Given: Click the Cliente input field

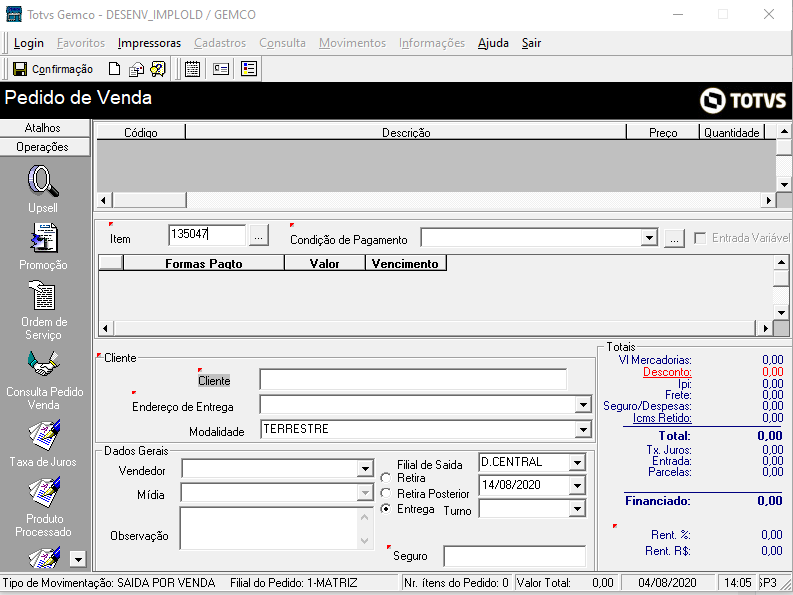Looking at the screenshot, I should [x=413, y=379].
